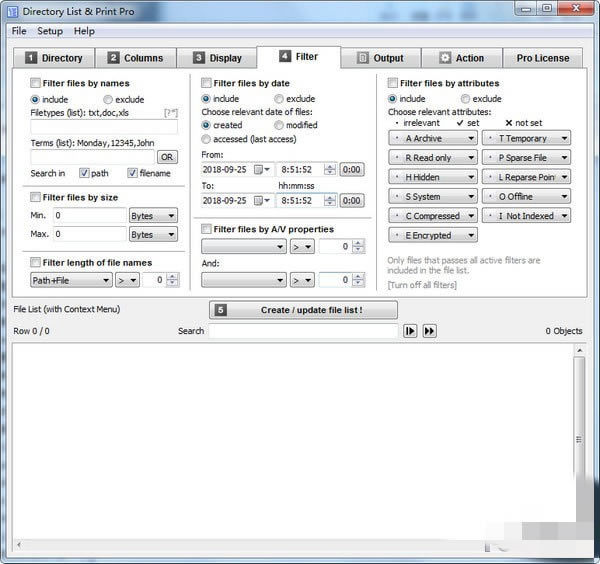
Task: Open the H Hidden attribute dropdown
Action: (x=433, y=177)
